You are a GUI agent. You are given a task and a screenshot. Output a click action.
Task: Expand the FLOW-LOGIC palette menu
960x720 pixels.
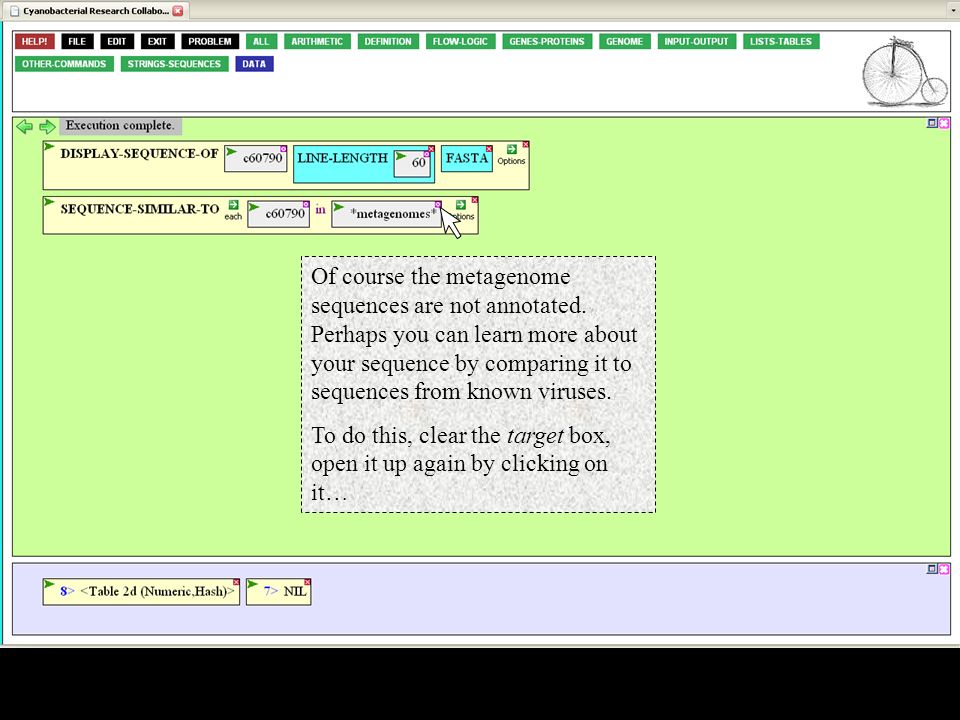[x=460, y=42]
